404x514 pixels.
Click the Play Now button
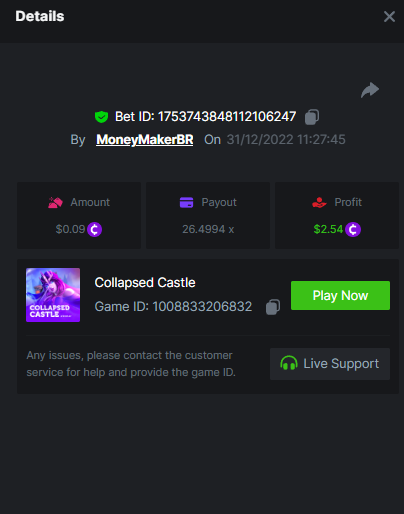(340, 296)
